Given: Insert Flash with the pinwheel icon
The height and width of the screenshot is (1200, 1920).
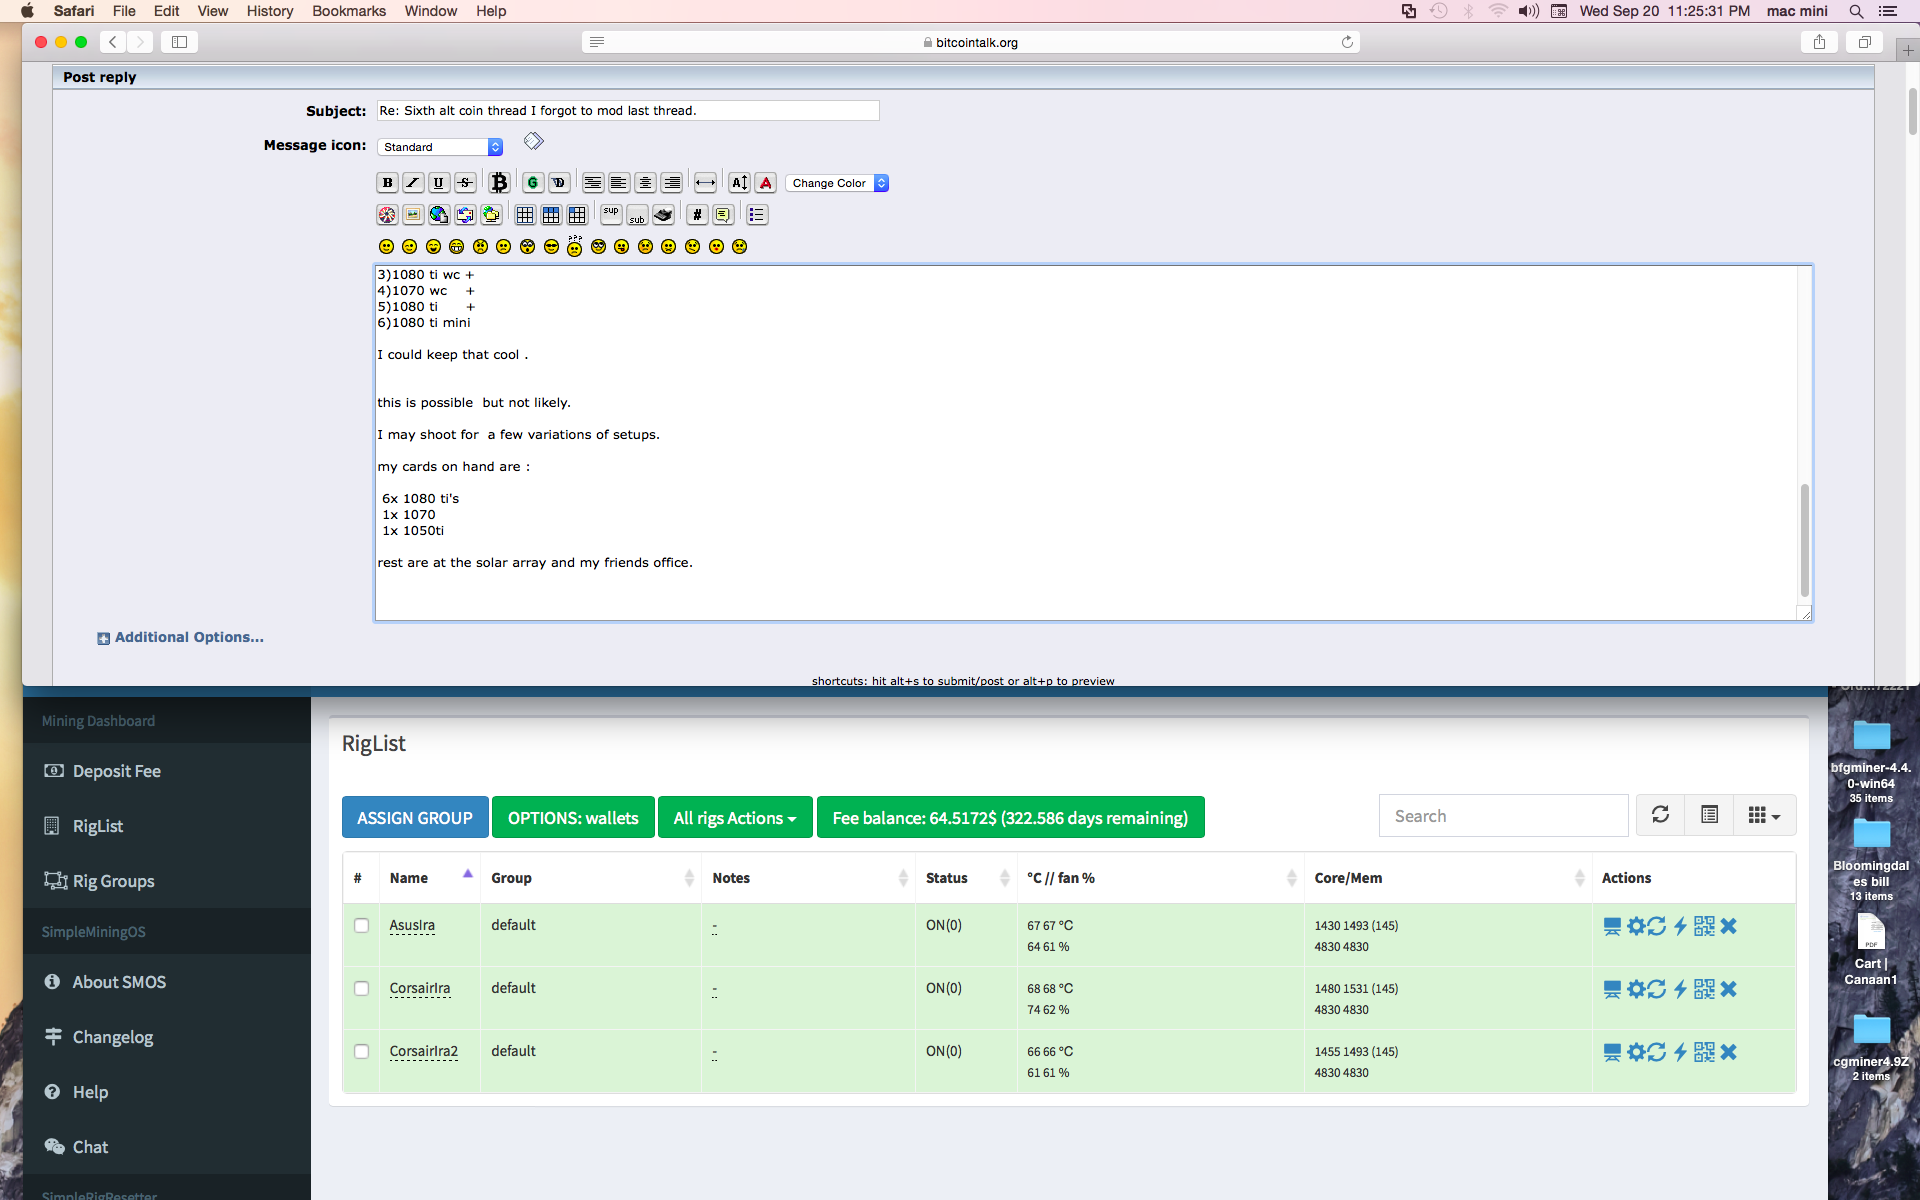Looking at the screenshot, I should pos(387,215).
